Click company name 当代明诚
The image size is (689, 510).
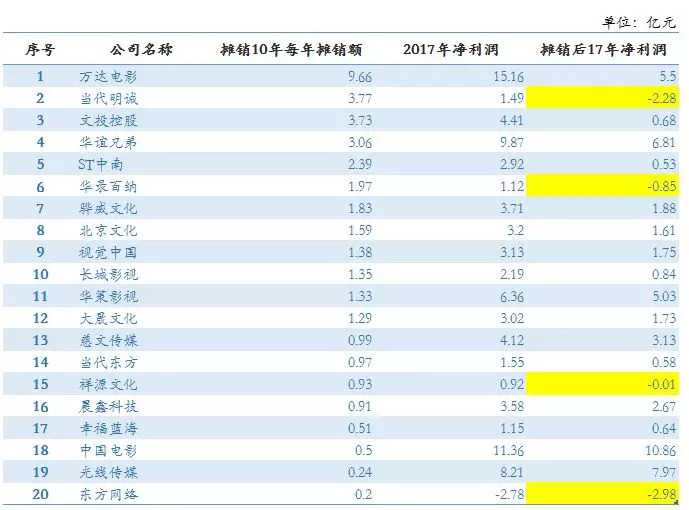[x=109, y=98]
